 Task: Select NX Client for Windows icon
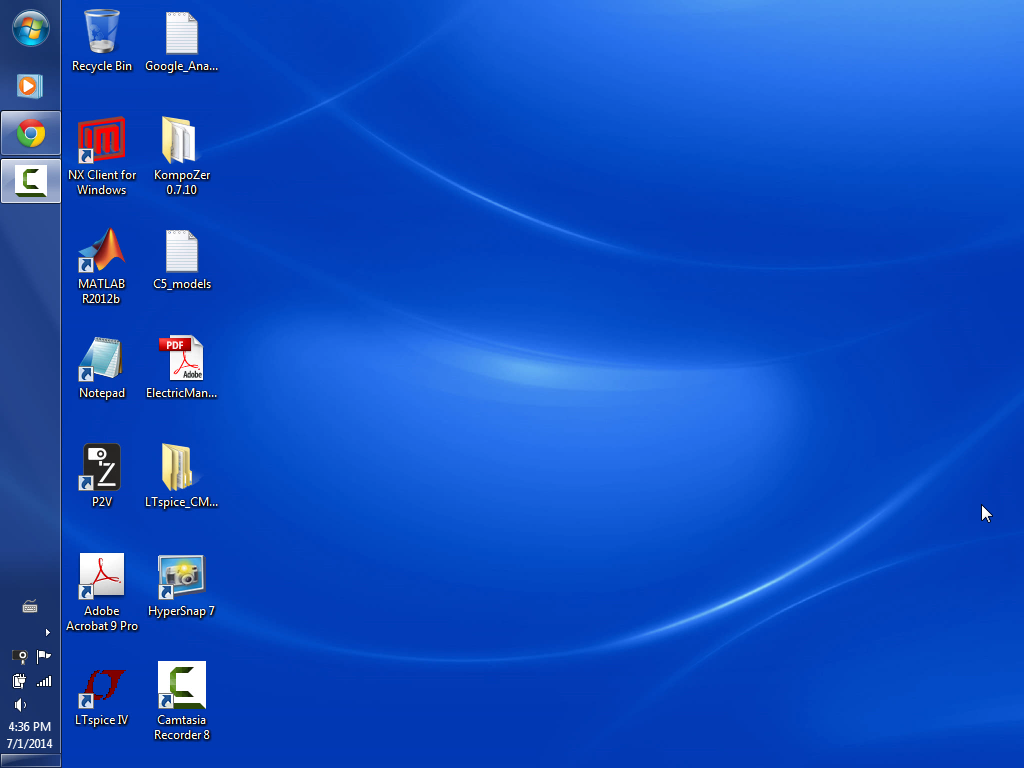[x=102, y=157]
